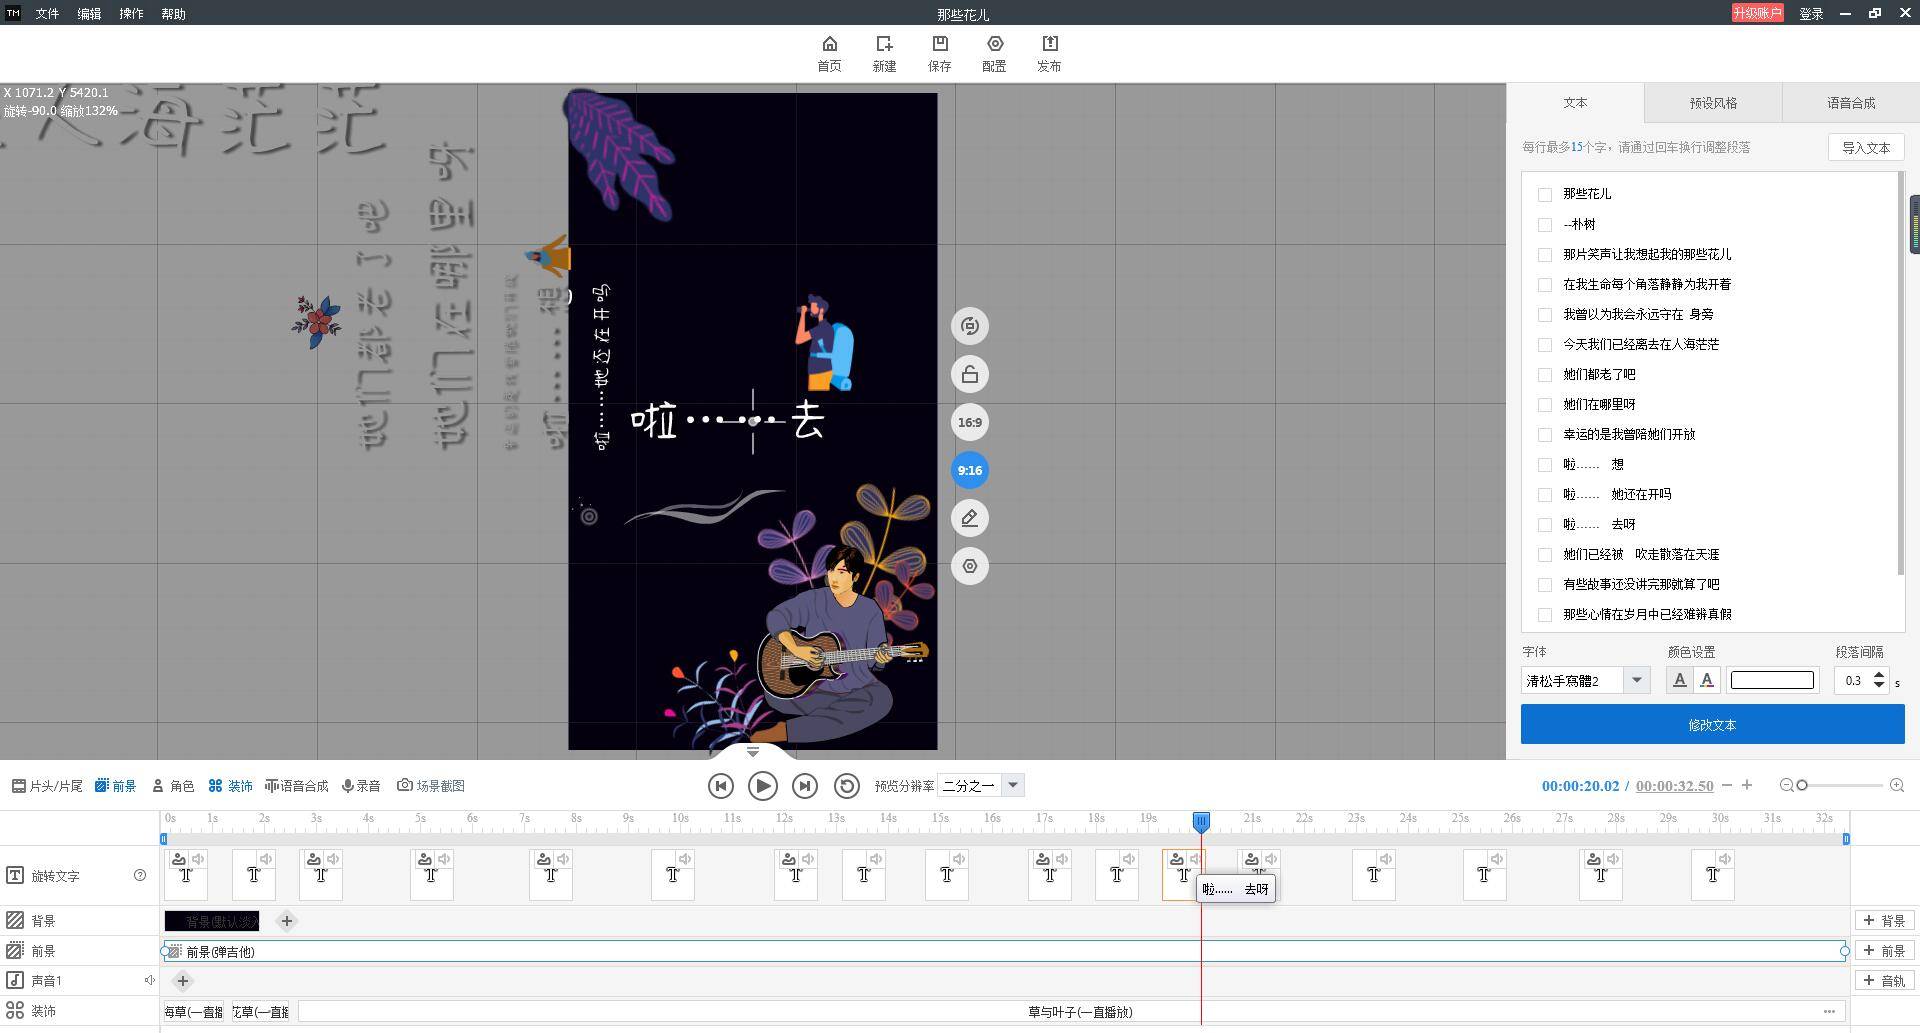Select the 9:16 aspect ratio

[x=969, y=470]
